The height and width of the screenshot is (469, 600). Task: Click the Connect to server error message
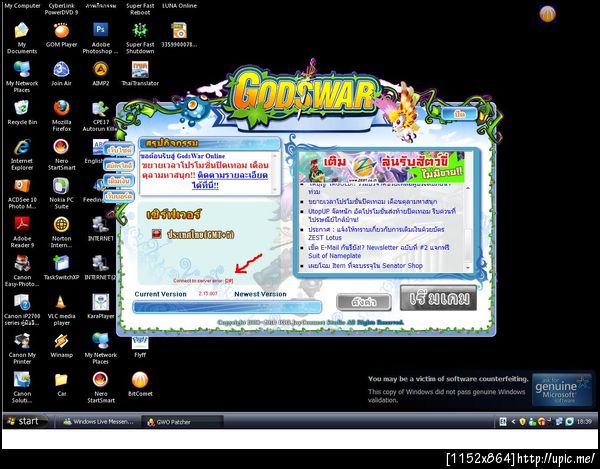[x=203, y=281]
